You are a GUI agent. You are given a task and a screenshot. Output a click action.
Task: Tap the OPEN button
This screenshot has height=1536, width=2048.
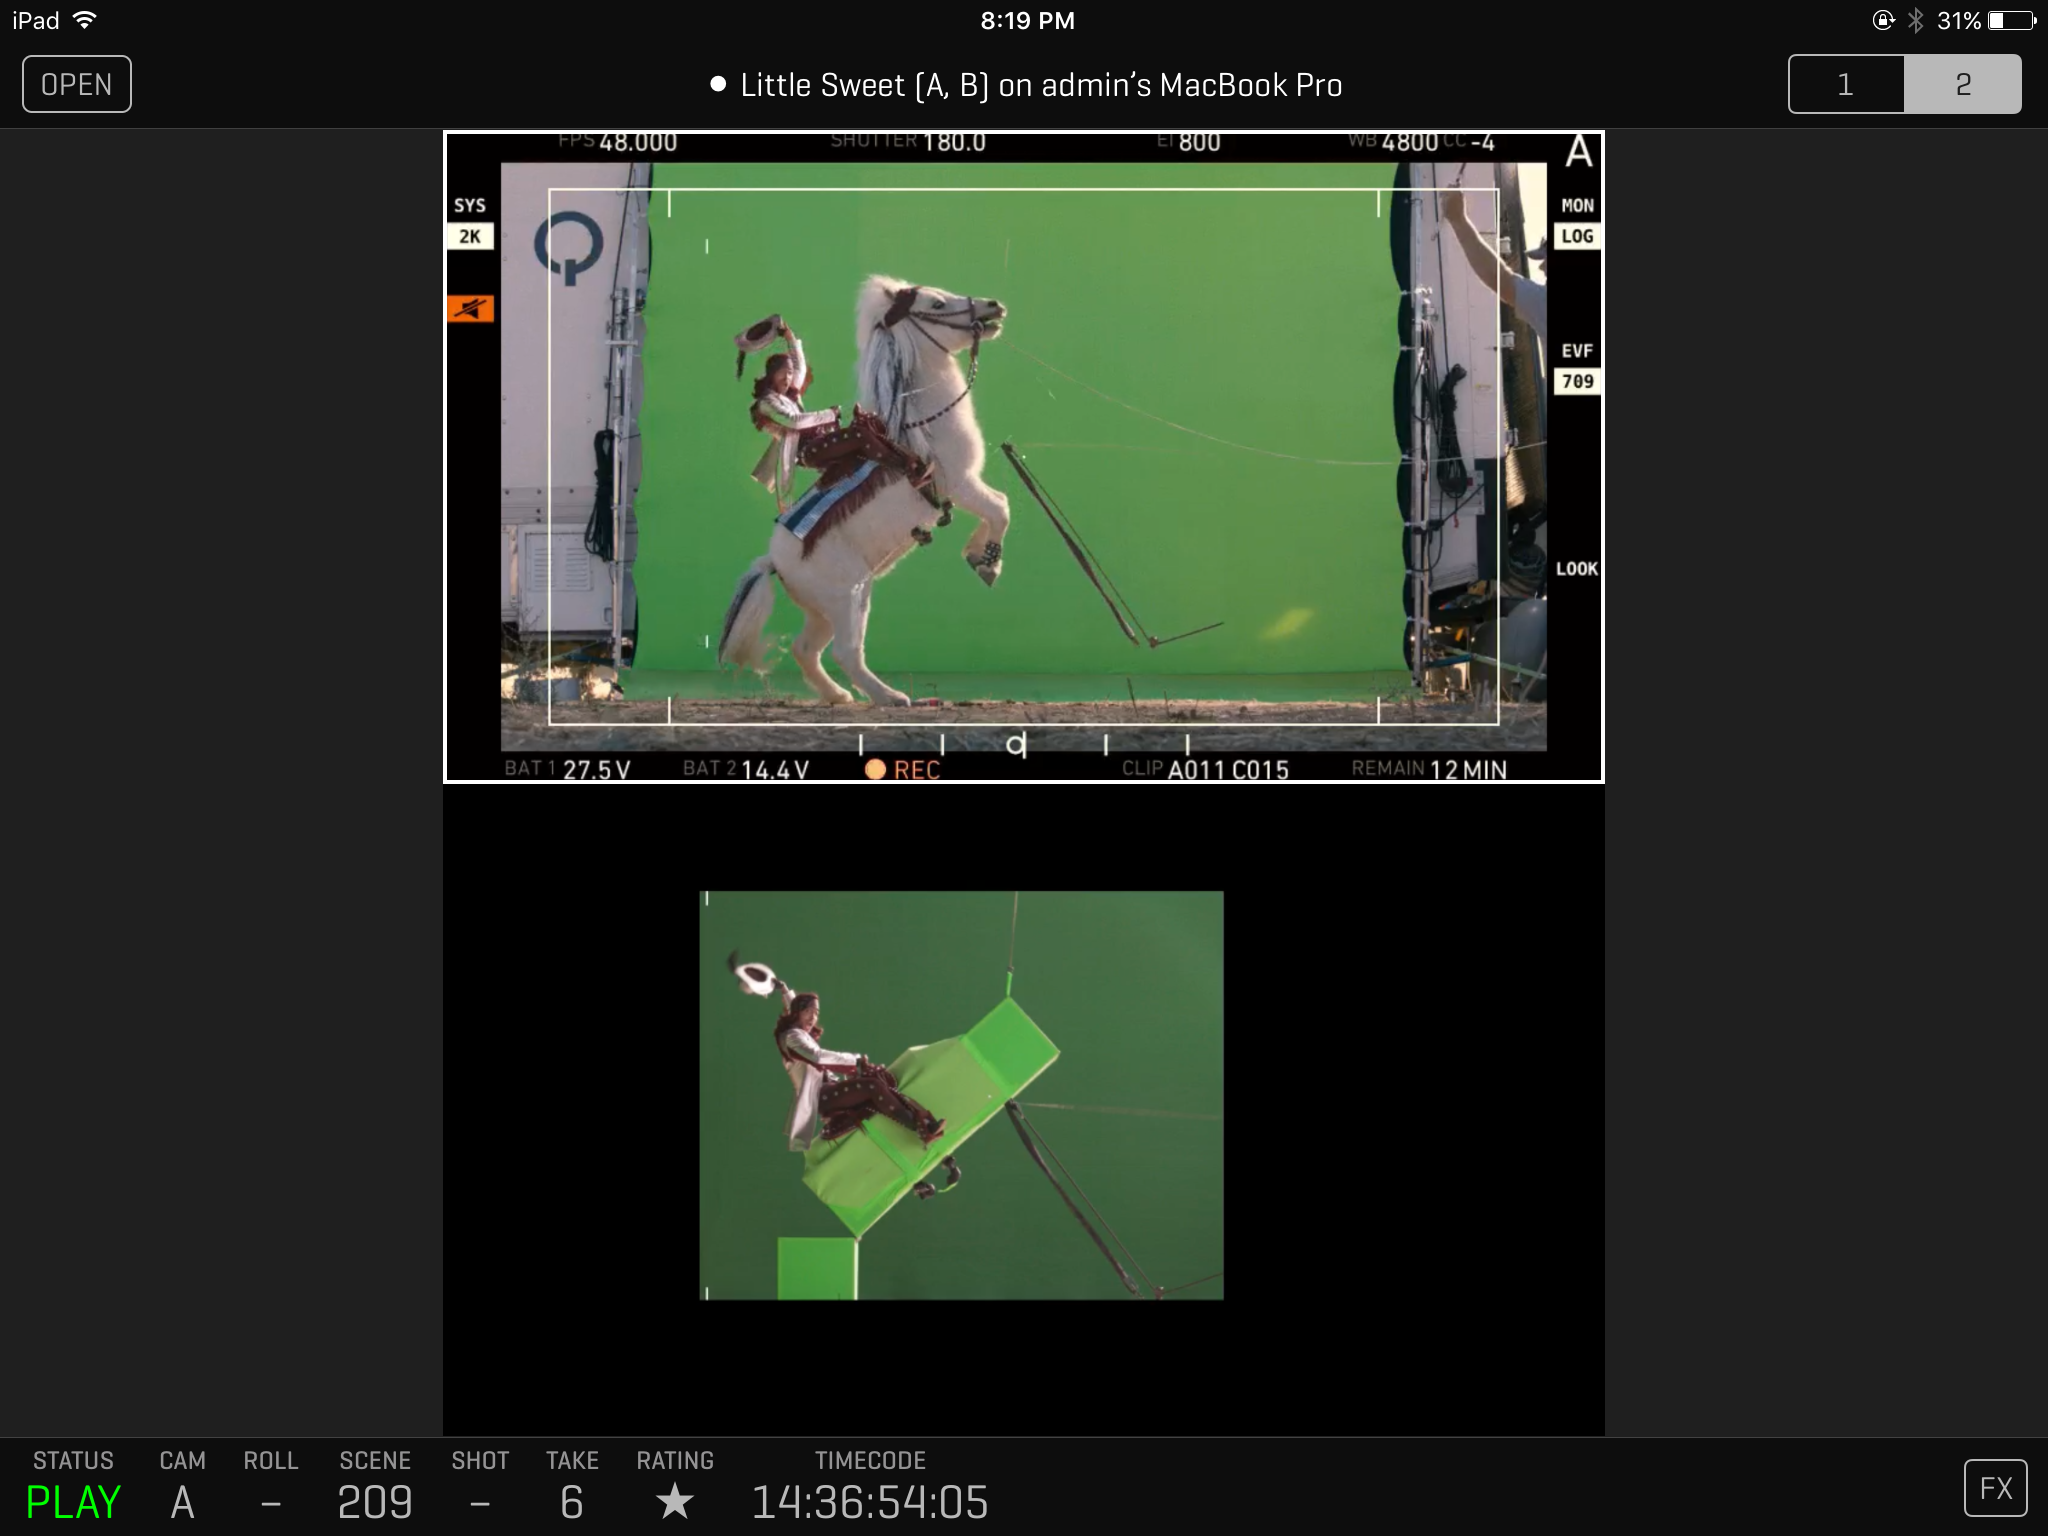click(x=77, y=84)
